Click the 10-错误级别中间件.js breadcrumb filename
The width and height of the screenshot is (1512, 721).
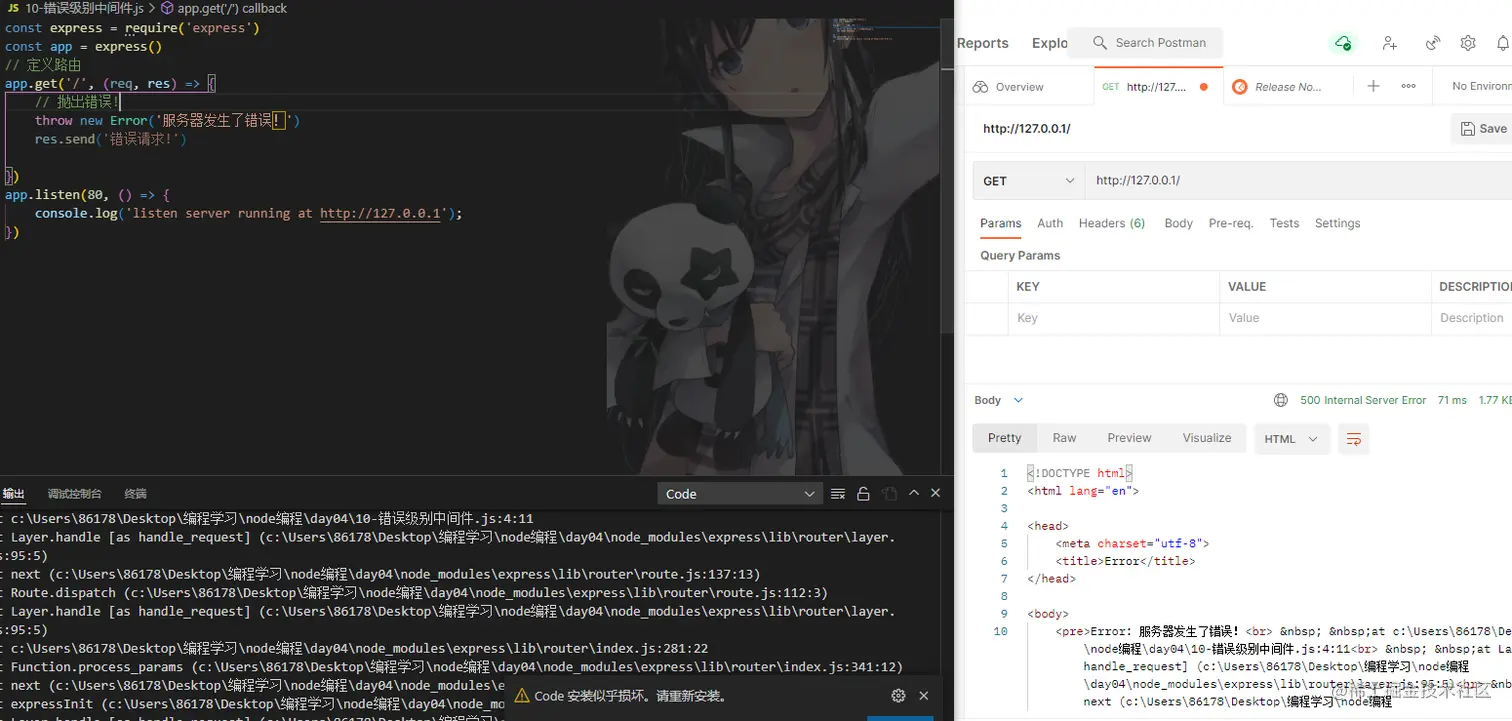tap(84, 8)
